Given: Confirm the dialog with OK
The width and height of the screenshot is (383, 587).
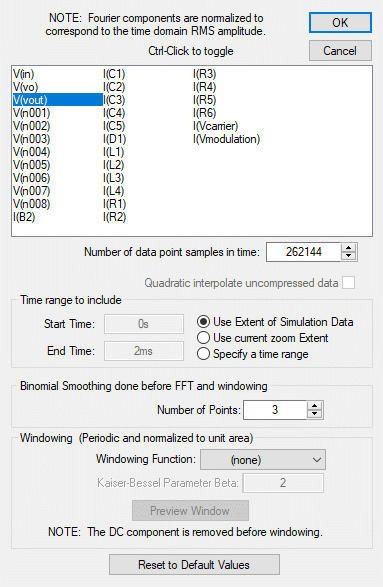Looking at the screenshot, I should 340,22.
